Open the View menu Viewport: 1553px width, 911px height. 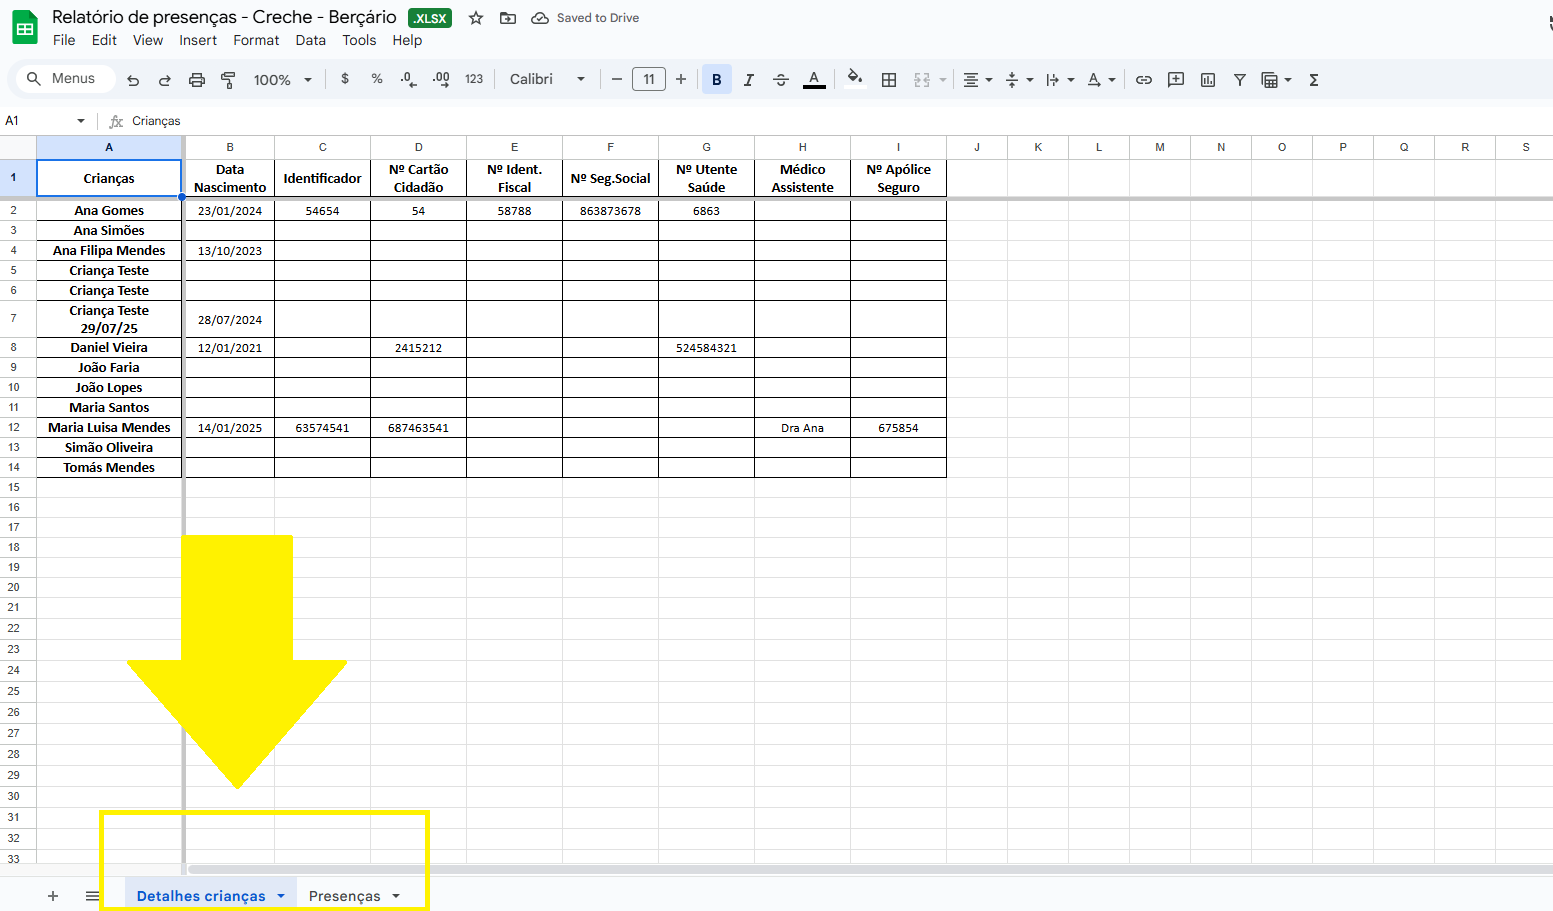tap(148, 40)
